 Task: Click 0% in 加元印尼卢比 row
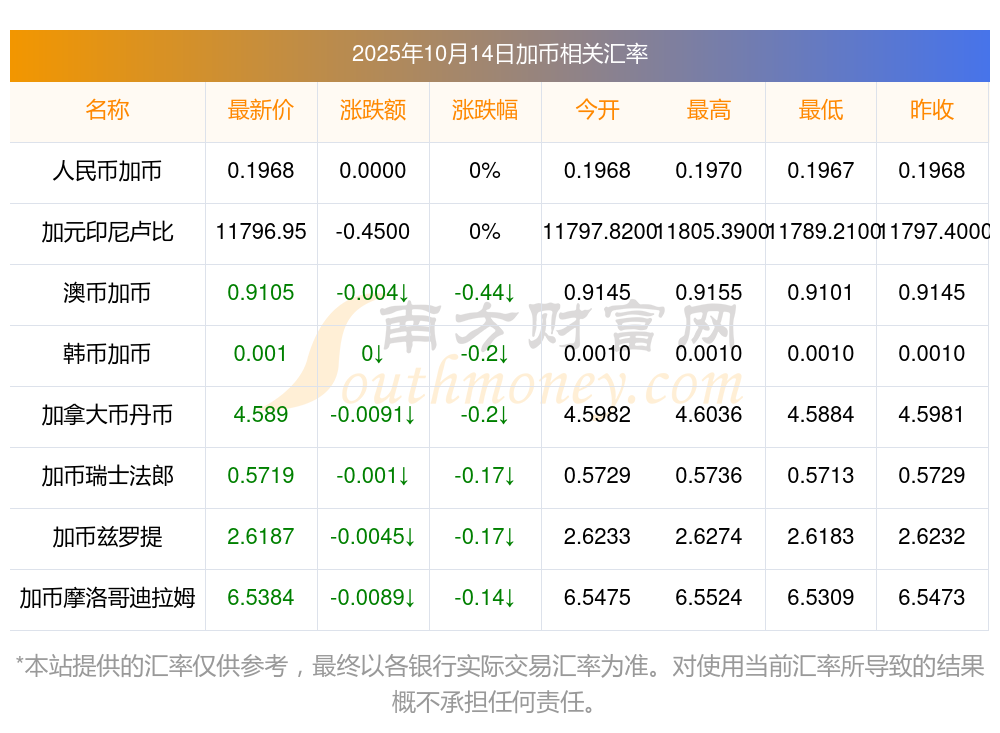point(485,232)
